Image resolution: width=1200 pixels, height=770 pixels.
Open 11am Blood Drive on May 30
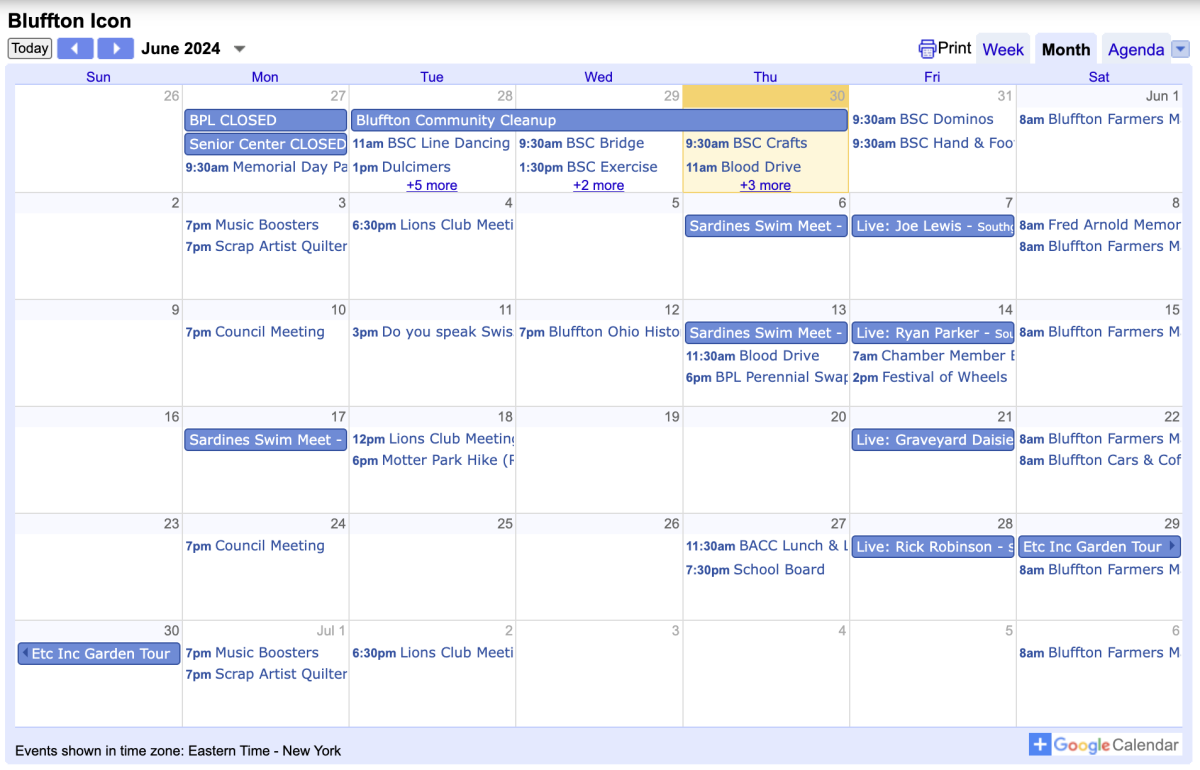coord(743,167)
